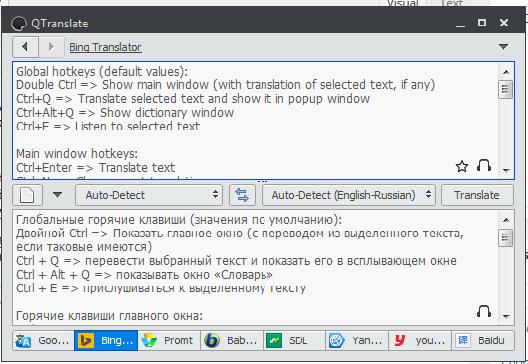The height and width of the screenshot is (364, 528).
Task: Click the Translate button
Action: click(477, 195)
